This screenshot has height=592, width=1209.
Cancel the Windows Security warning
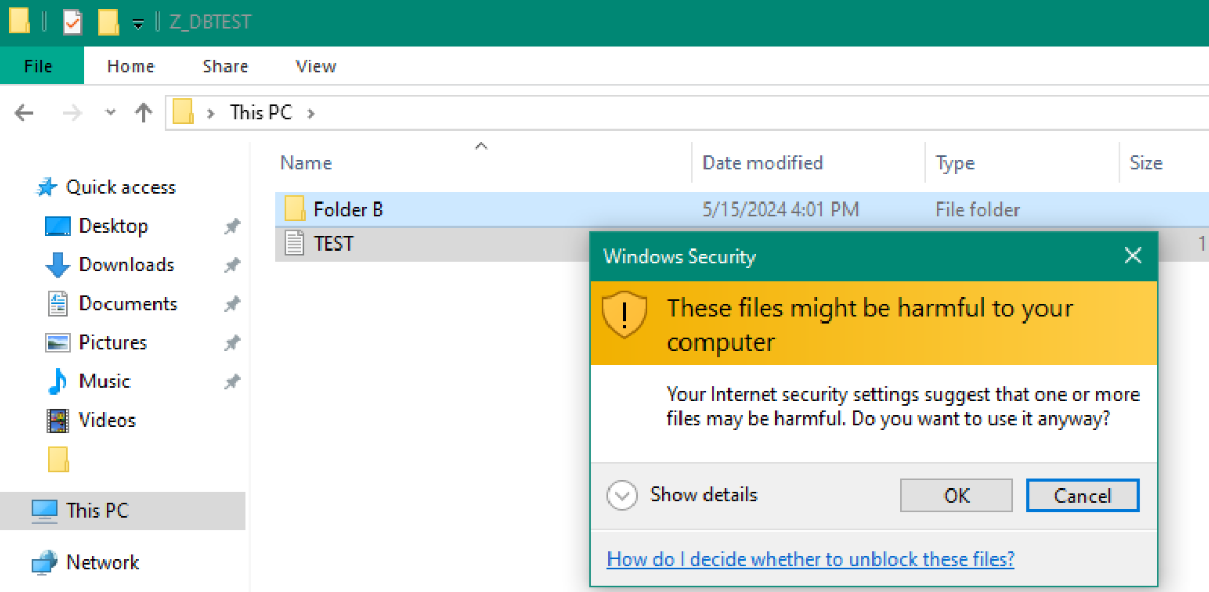(1083, 495)
